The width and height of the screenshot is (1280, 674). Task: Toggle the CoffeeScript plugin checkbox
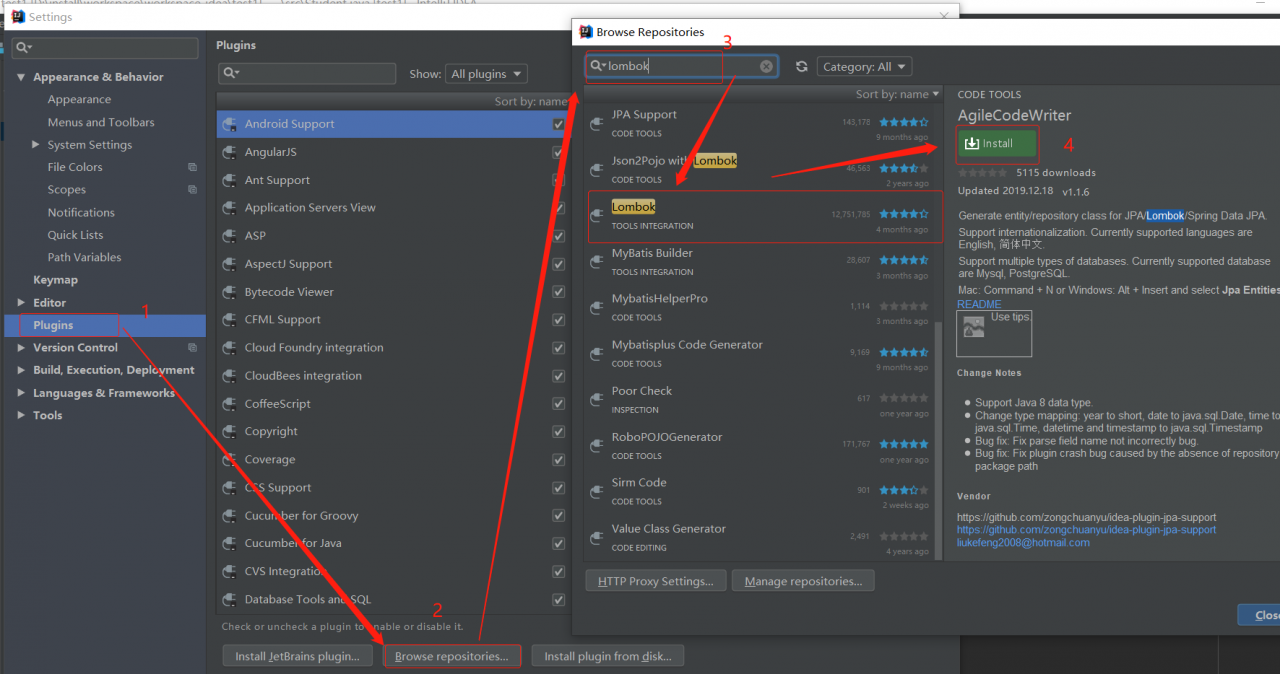tap(558, 404)
